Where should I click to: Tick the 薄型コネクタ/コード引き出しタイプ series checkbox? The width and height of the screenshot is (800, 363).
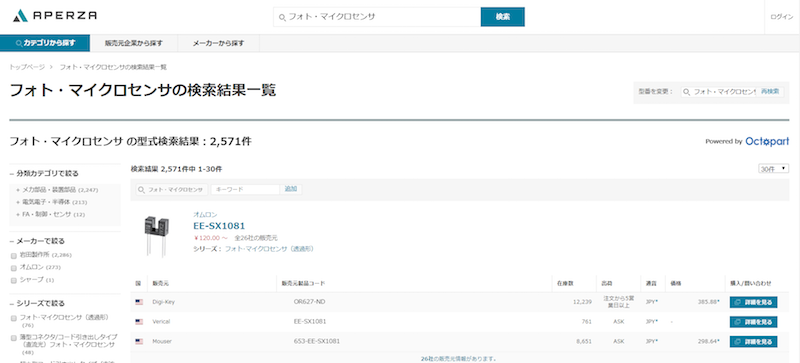(14, 338)
